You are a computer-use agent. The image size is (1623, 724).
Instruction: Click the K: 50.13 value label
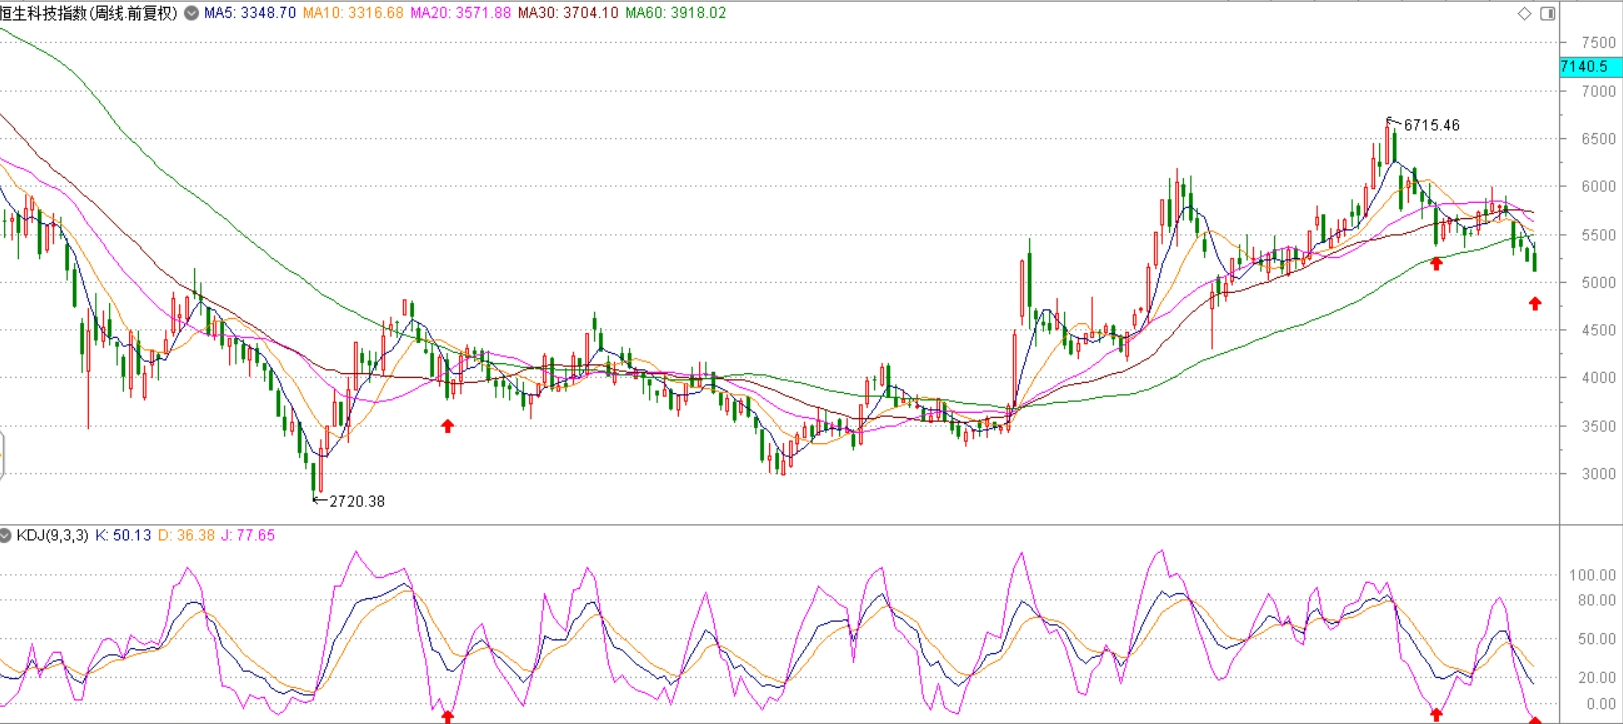pyautogui.click(x=123, y=536)
